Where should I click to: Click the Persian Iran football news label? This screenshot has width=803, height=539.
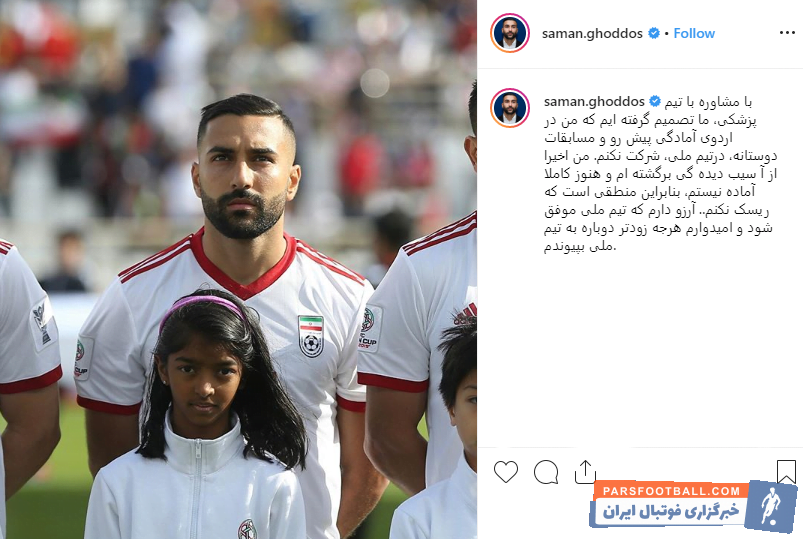click(671, 511)
